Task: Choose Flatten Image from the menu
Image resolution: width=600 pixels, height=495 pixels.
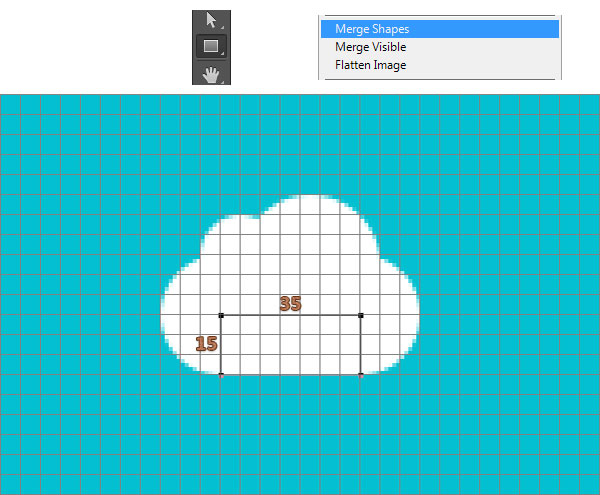Action: tap(440, 65)
